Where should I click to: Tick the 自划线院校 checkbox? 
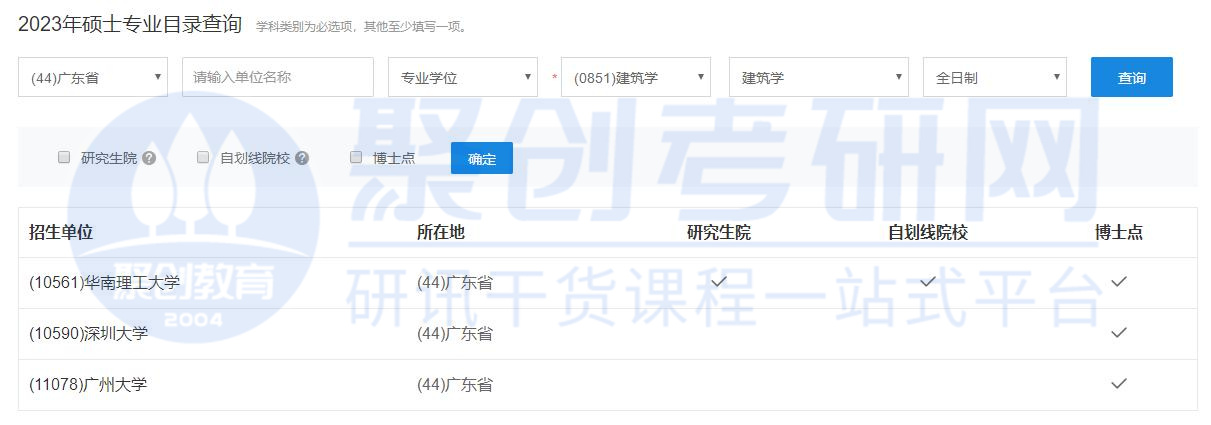[203, 157]
